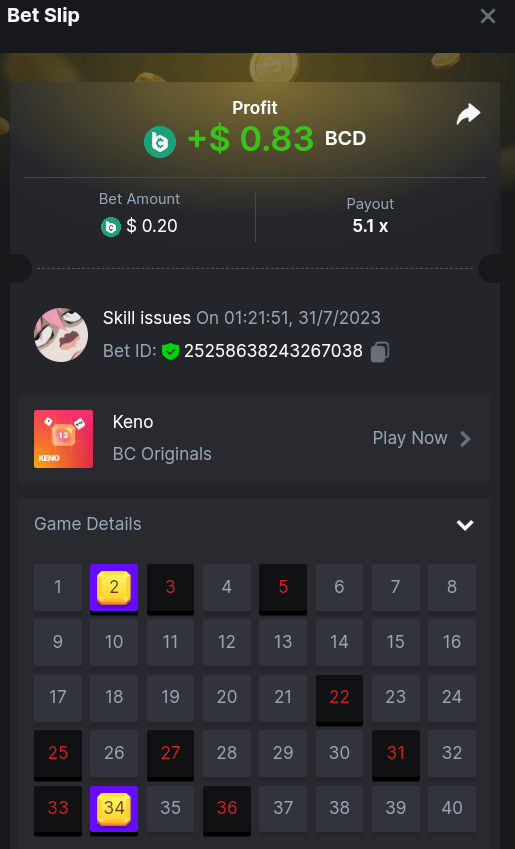Click the BCD coin icon beside profit
Screen dimensions: 515x849
point(160,142)
